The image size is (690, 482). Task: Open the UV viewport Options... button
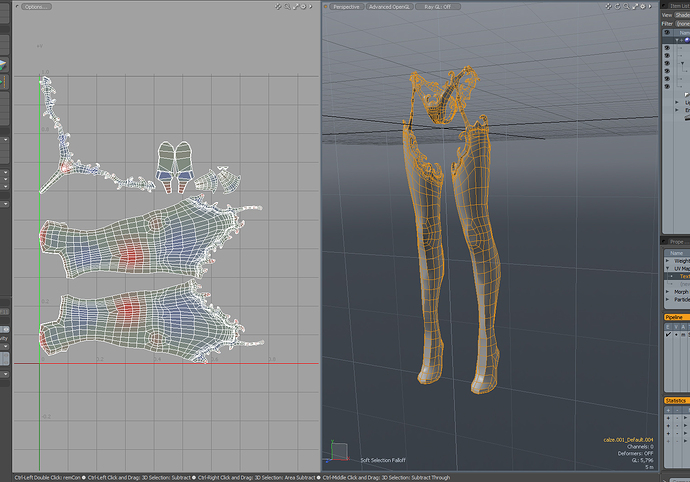pyautogui.click(x=36, y=7)
